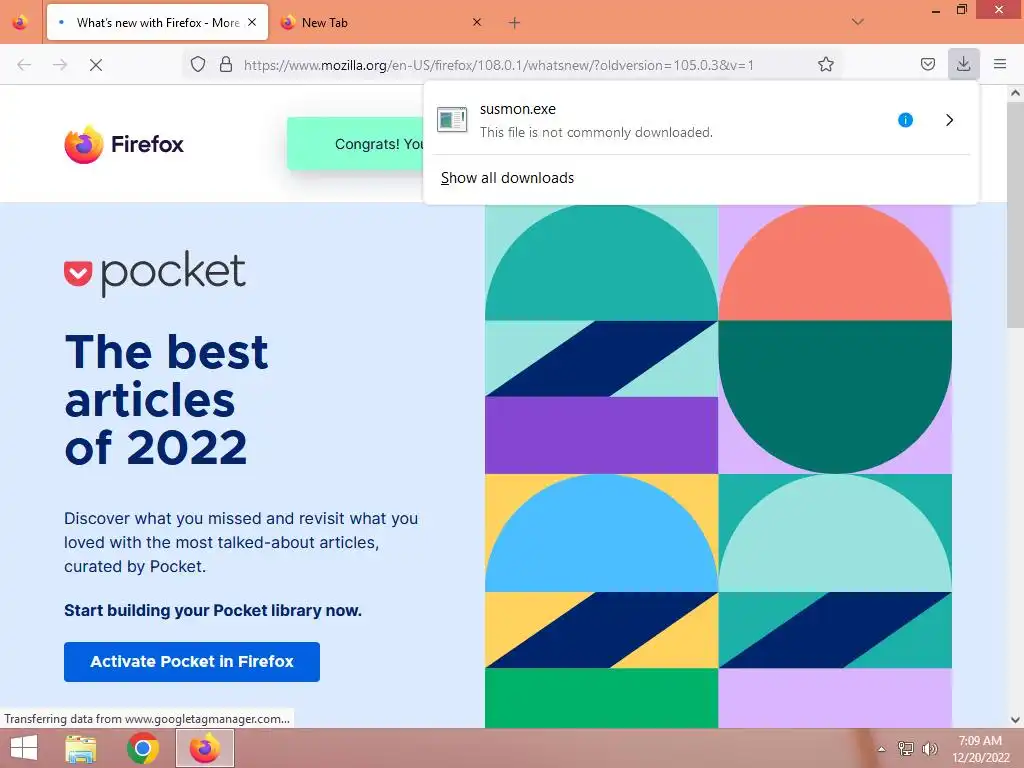The image size is (1024, 768).
Task: Stop loading the page
Action: pyautogui.click(x=96, y=64)
